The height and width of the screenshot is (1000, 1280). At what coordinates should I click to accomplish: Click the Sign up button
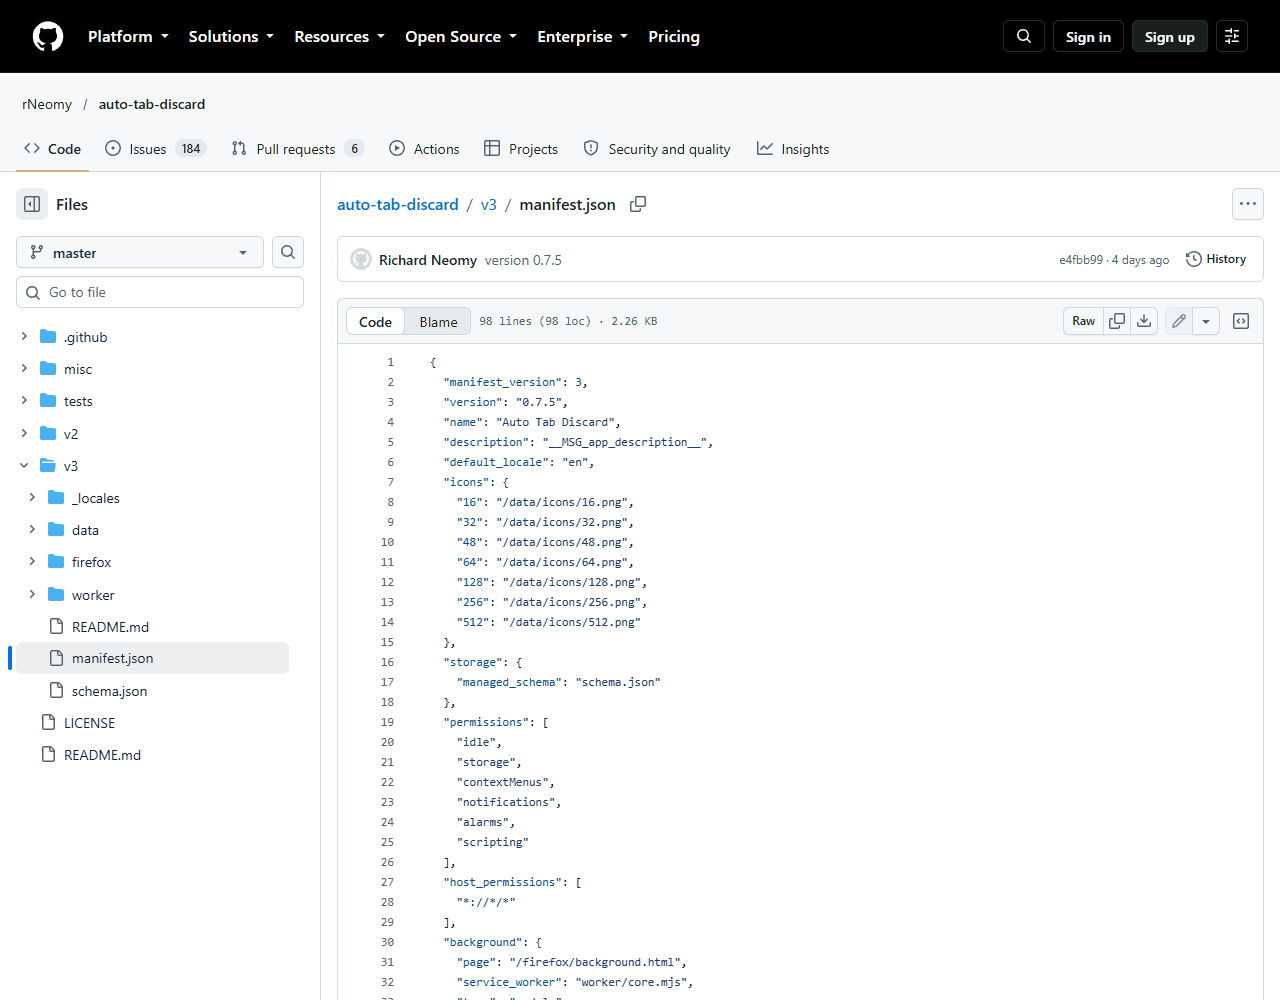[1170, 36]
